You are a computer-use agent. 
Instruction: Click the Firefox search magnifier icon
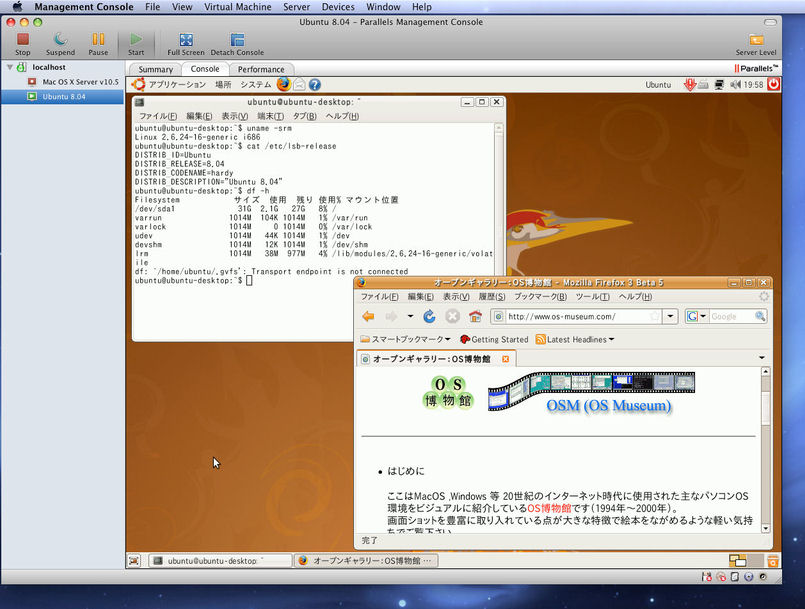click(x=760, y=316)
